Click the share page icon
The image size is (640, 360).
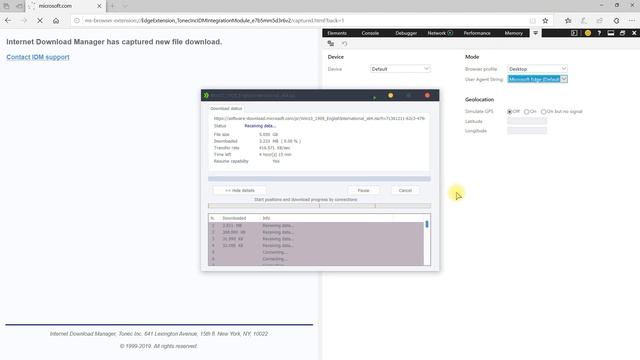pos(600,20)
